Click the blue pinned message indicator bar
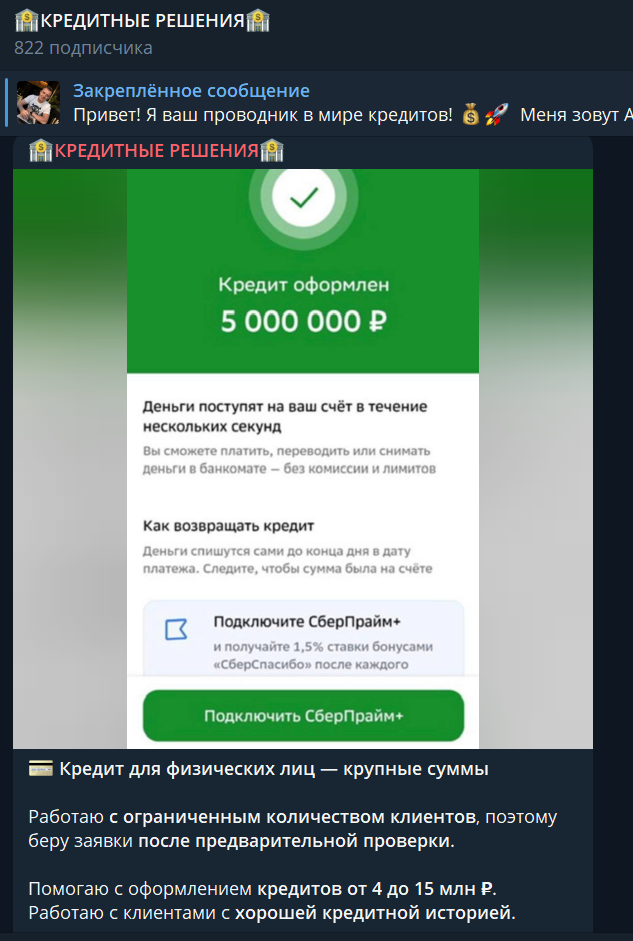The height and width of the screenshot is (941, 633). coord(6,102)
